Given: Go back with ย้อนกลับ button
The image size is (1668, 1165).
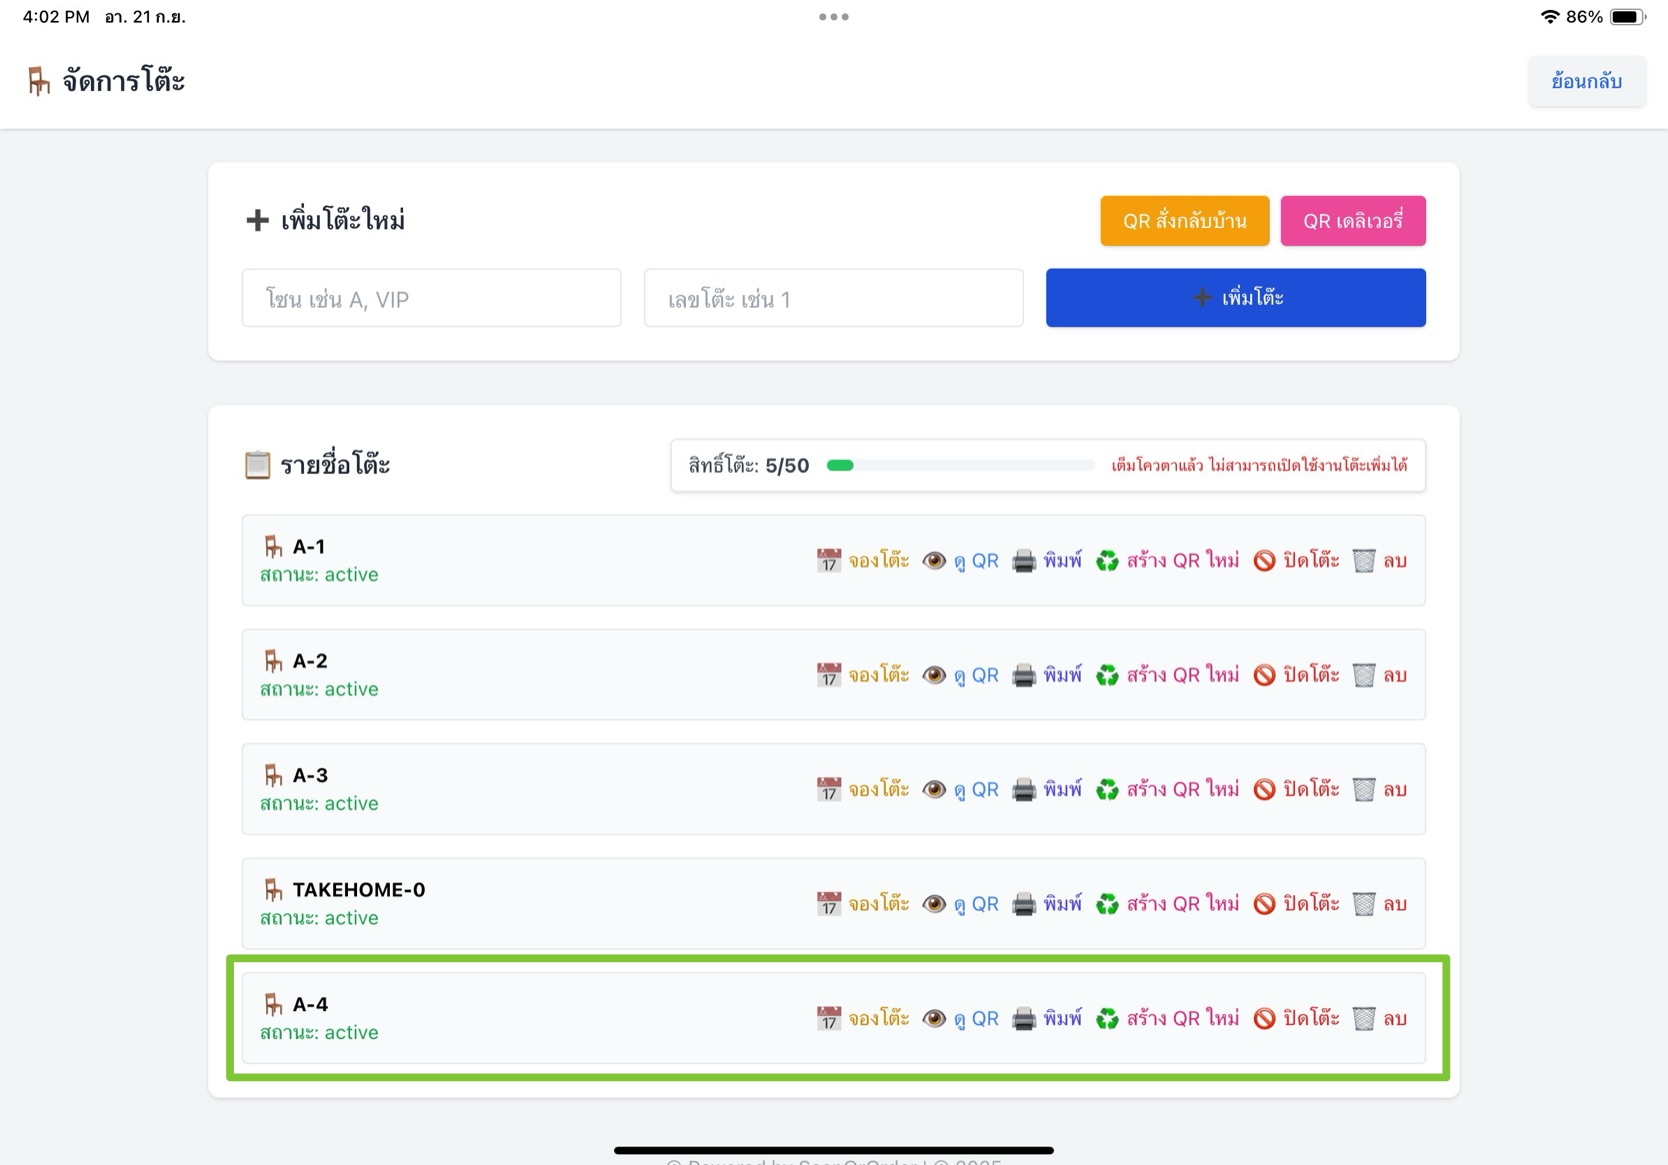Looking at the screenshot, I should coord(1586,82).
